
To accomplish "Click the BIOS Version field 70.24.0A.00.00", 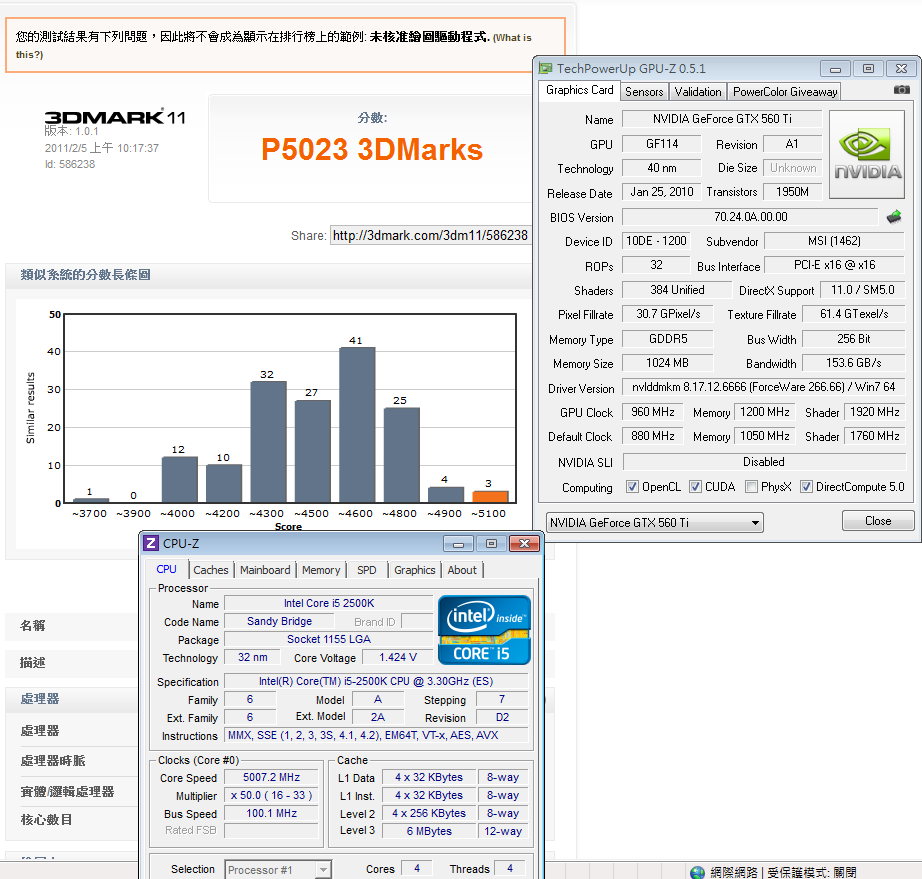I will coord(750,217).
